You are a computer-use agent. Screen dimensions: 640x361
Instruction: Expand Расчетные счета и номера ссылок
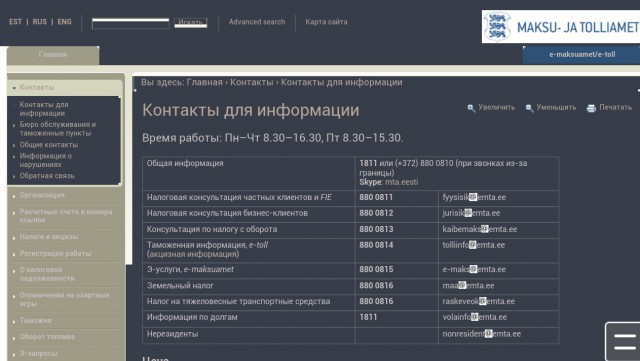pyautogui.click(x=66, y=216)
